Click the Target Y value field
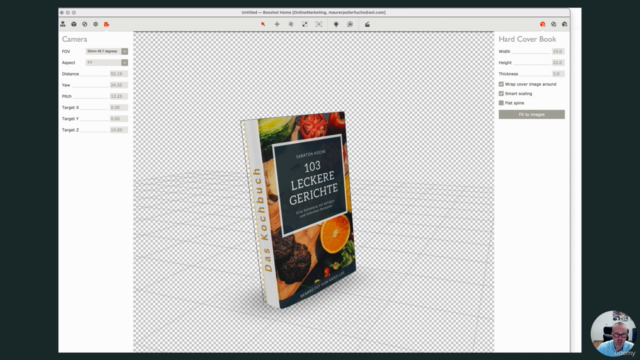This screenshot has width=640, height=360. click(119, 118)
